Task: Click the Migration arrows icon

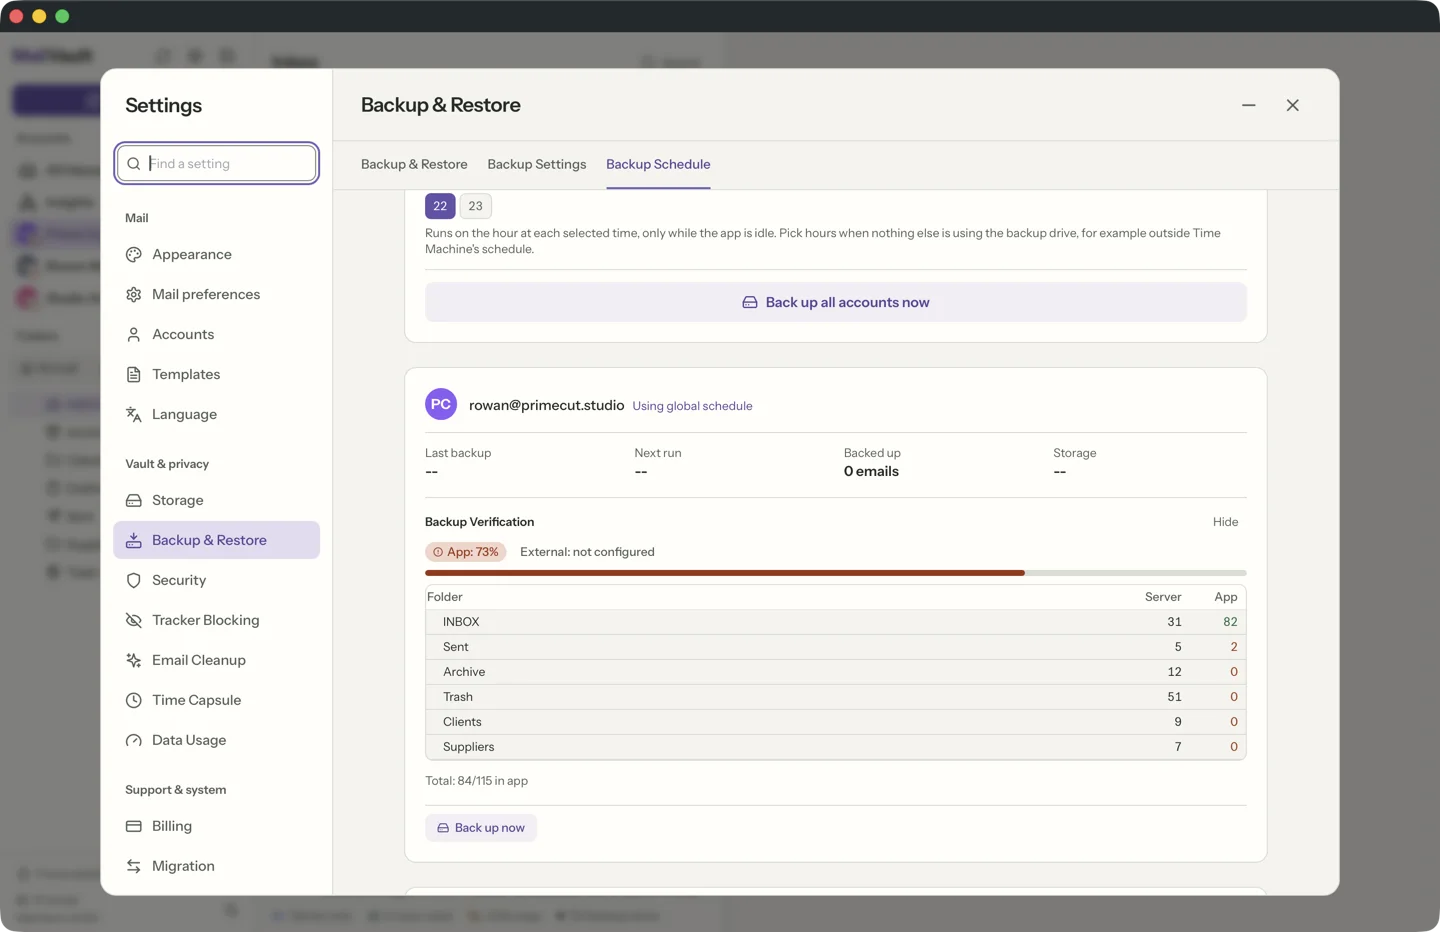Action: [x=134, y=867]
